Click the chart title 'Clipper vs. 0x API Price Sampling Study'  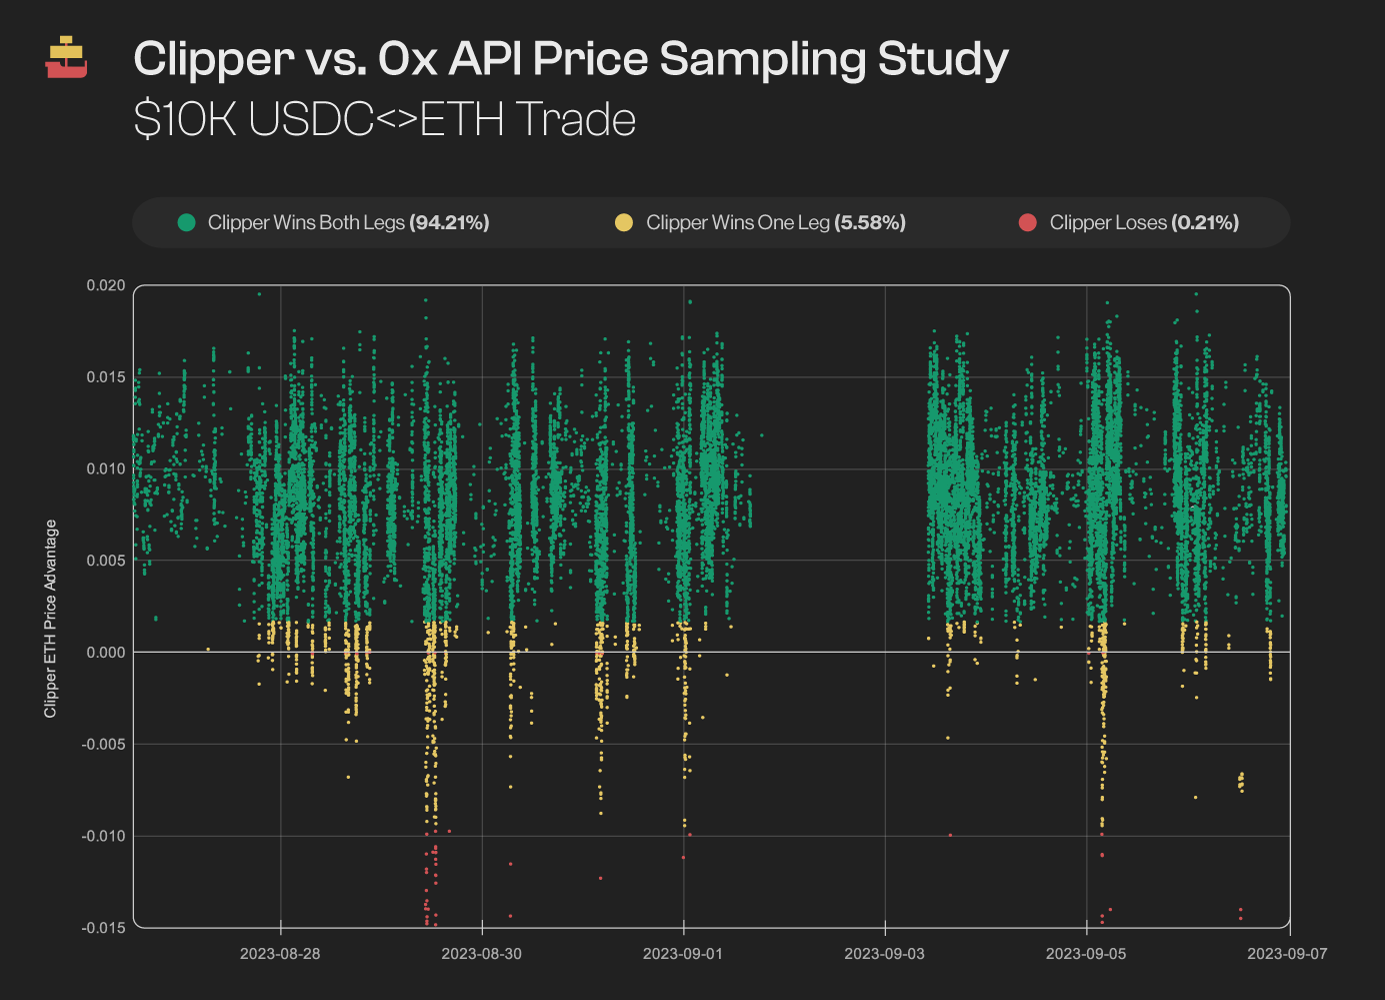point(571,59)
